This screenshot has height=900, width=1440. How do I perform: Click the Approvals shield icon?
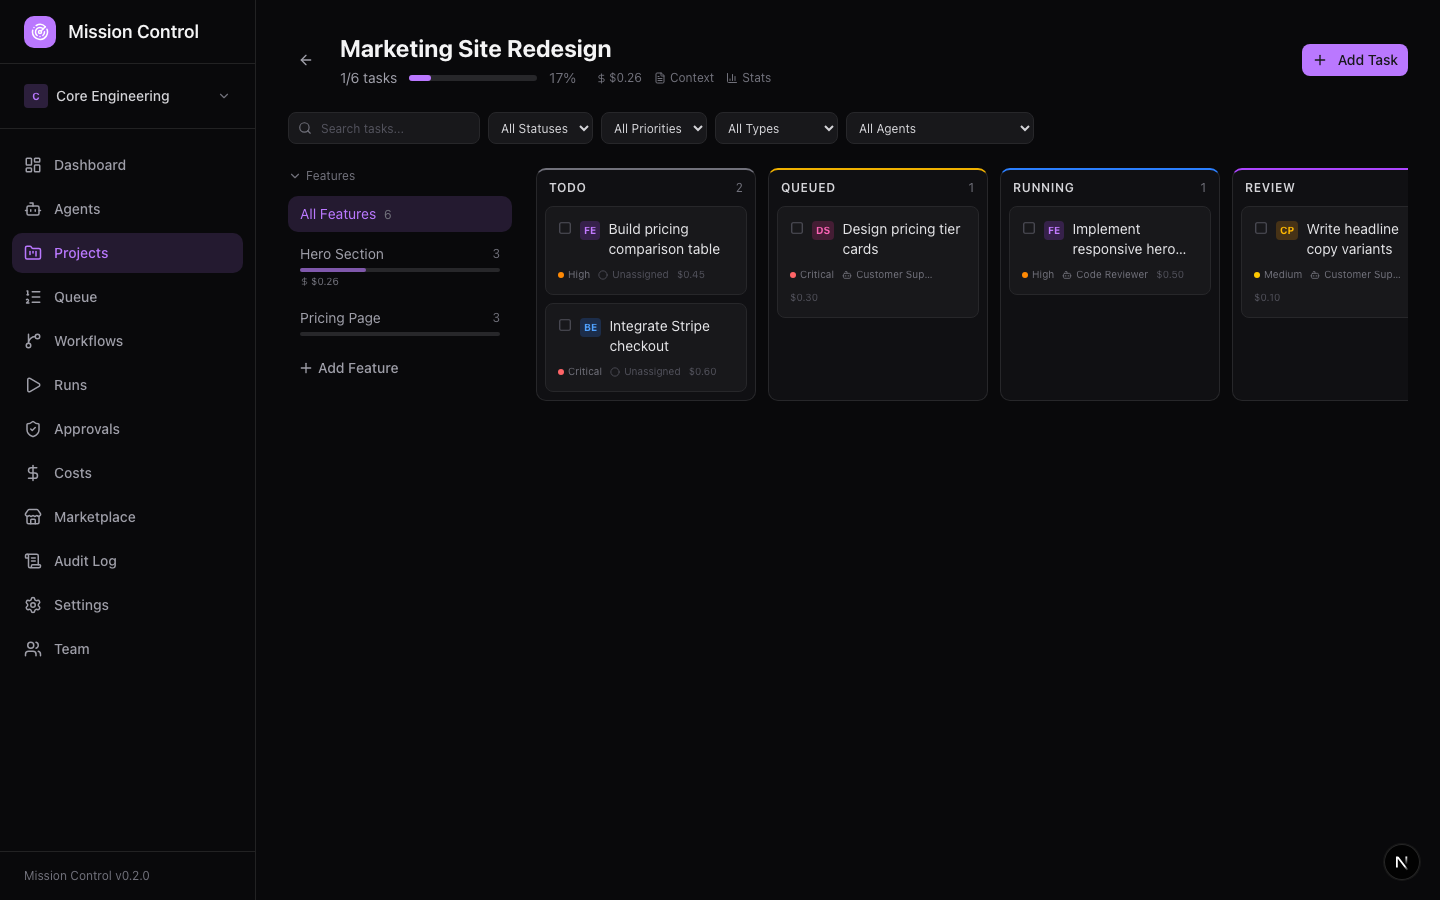[x=33, y=429]
